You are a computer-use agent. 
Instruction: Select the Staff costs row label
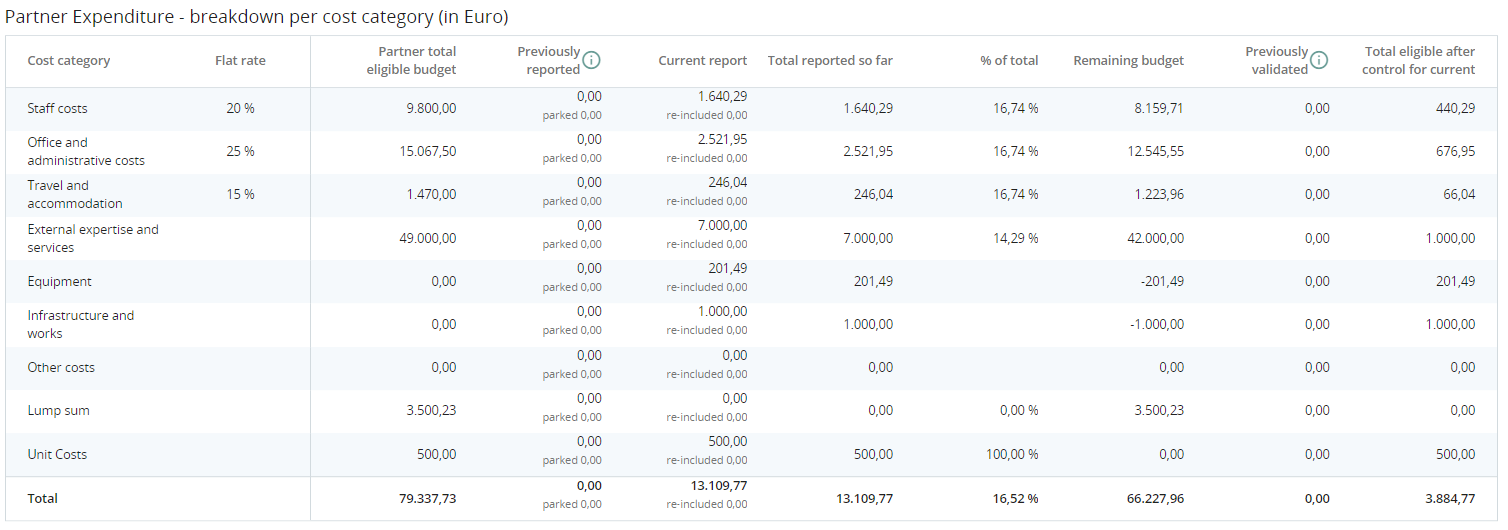point(58,108)
